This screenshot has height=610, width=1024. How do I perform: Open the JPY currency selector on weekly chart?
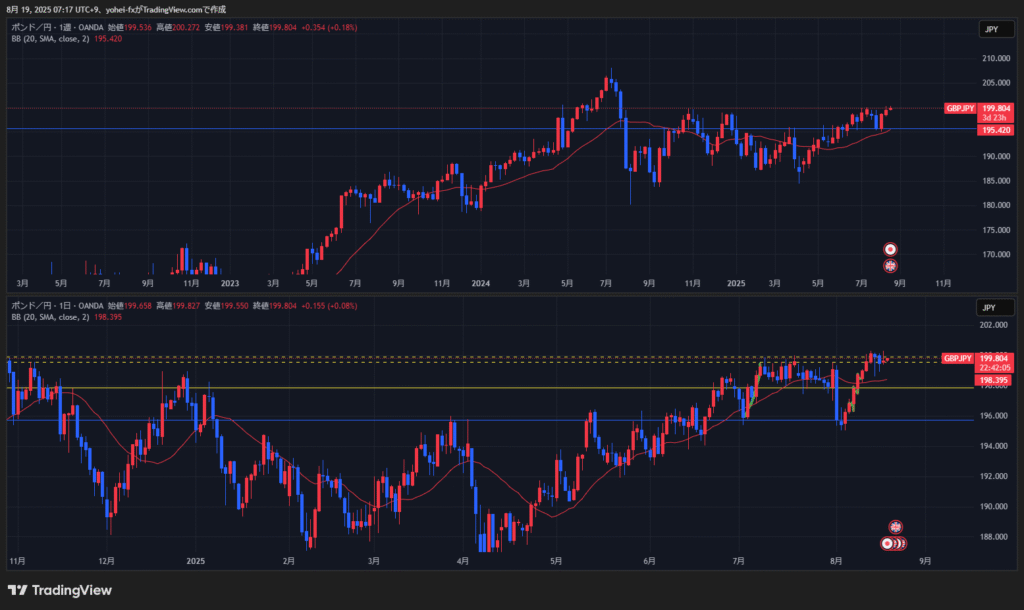(997, 29)
